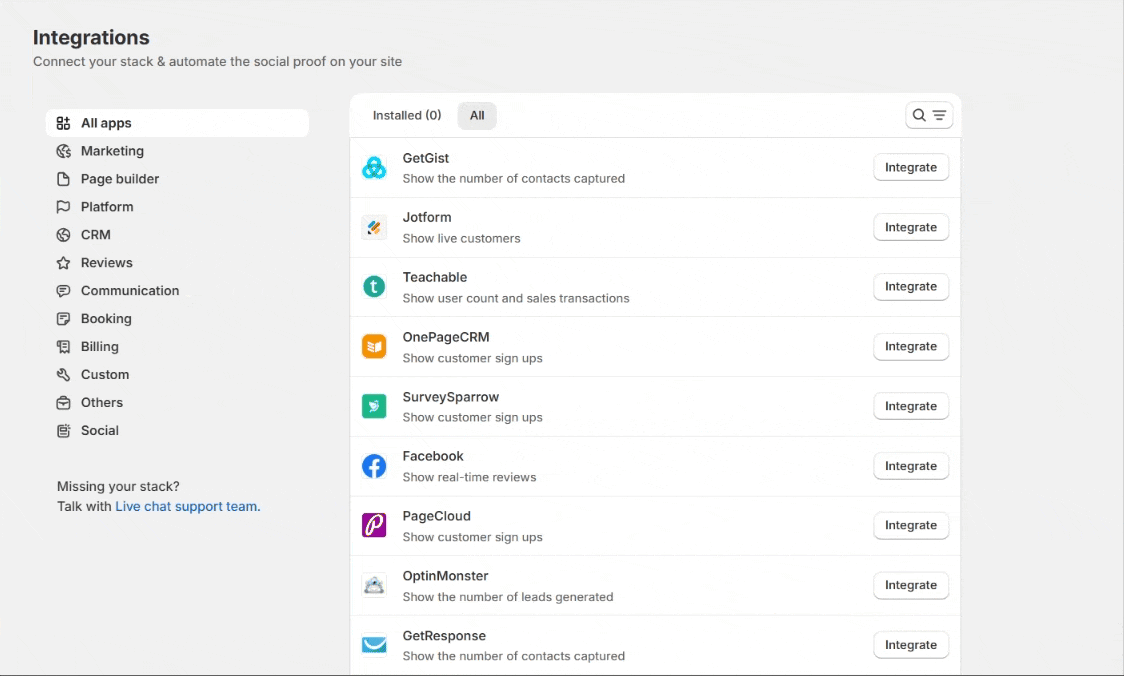Image resolution: width=1124 pixels, height=676 pixels.
Task: Click the GetGist logo icon
Action: 373,168
